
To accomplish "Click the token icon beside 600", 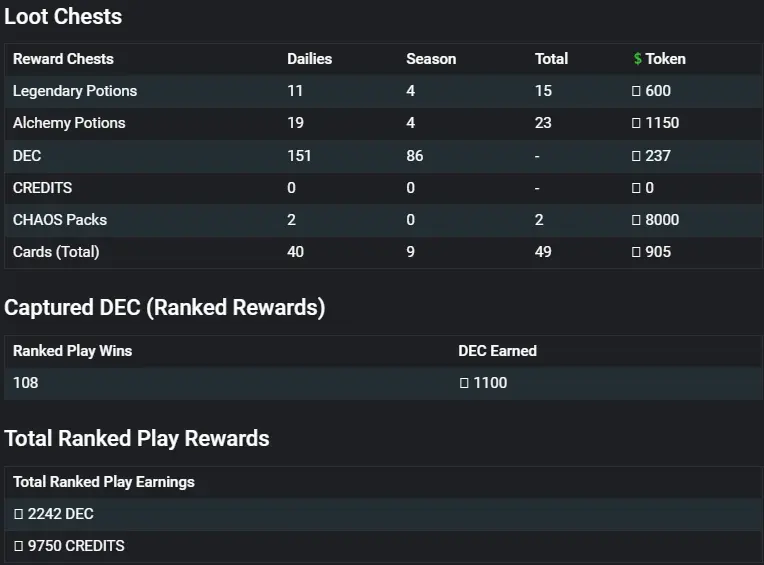I will (636, 91).
